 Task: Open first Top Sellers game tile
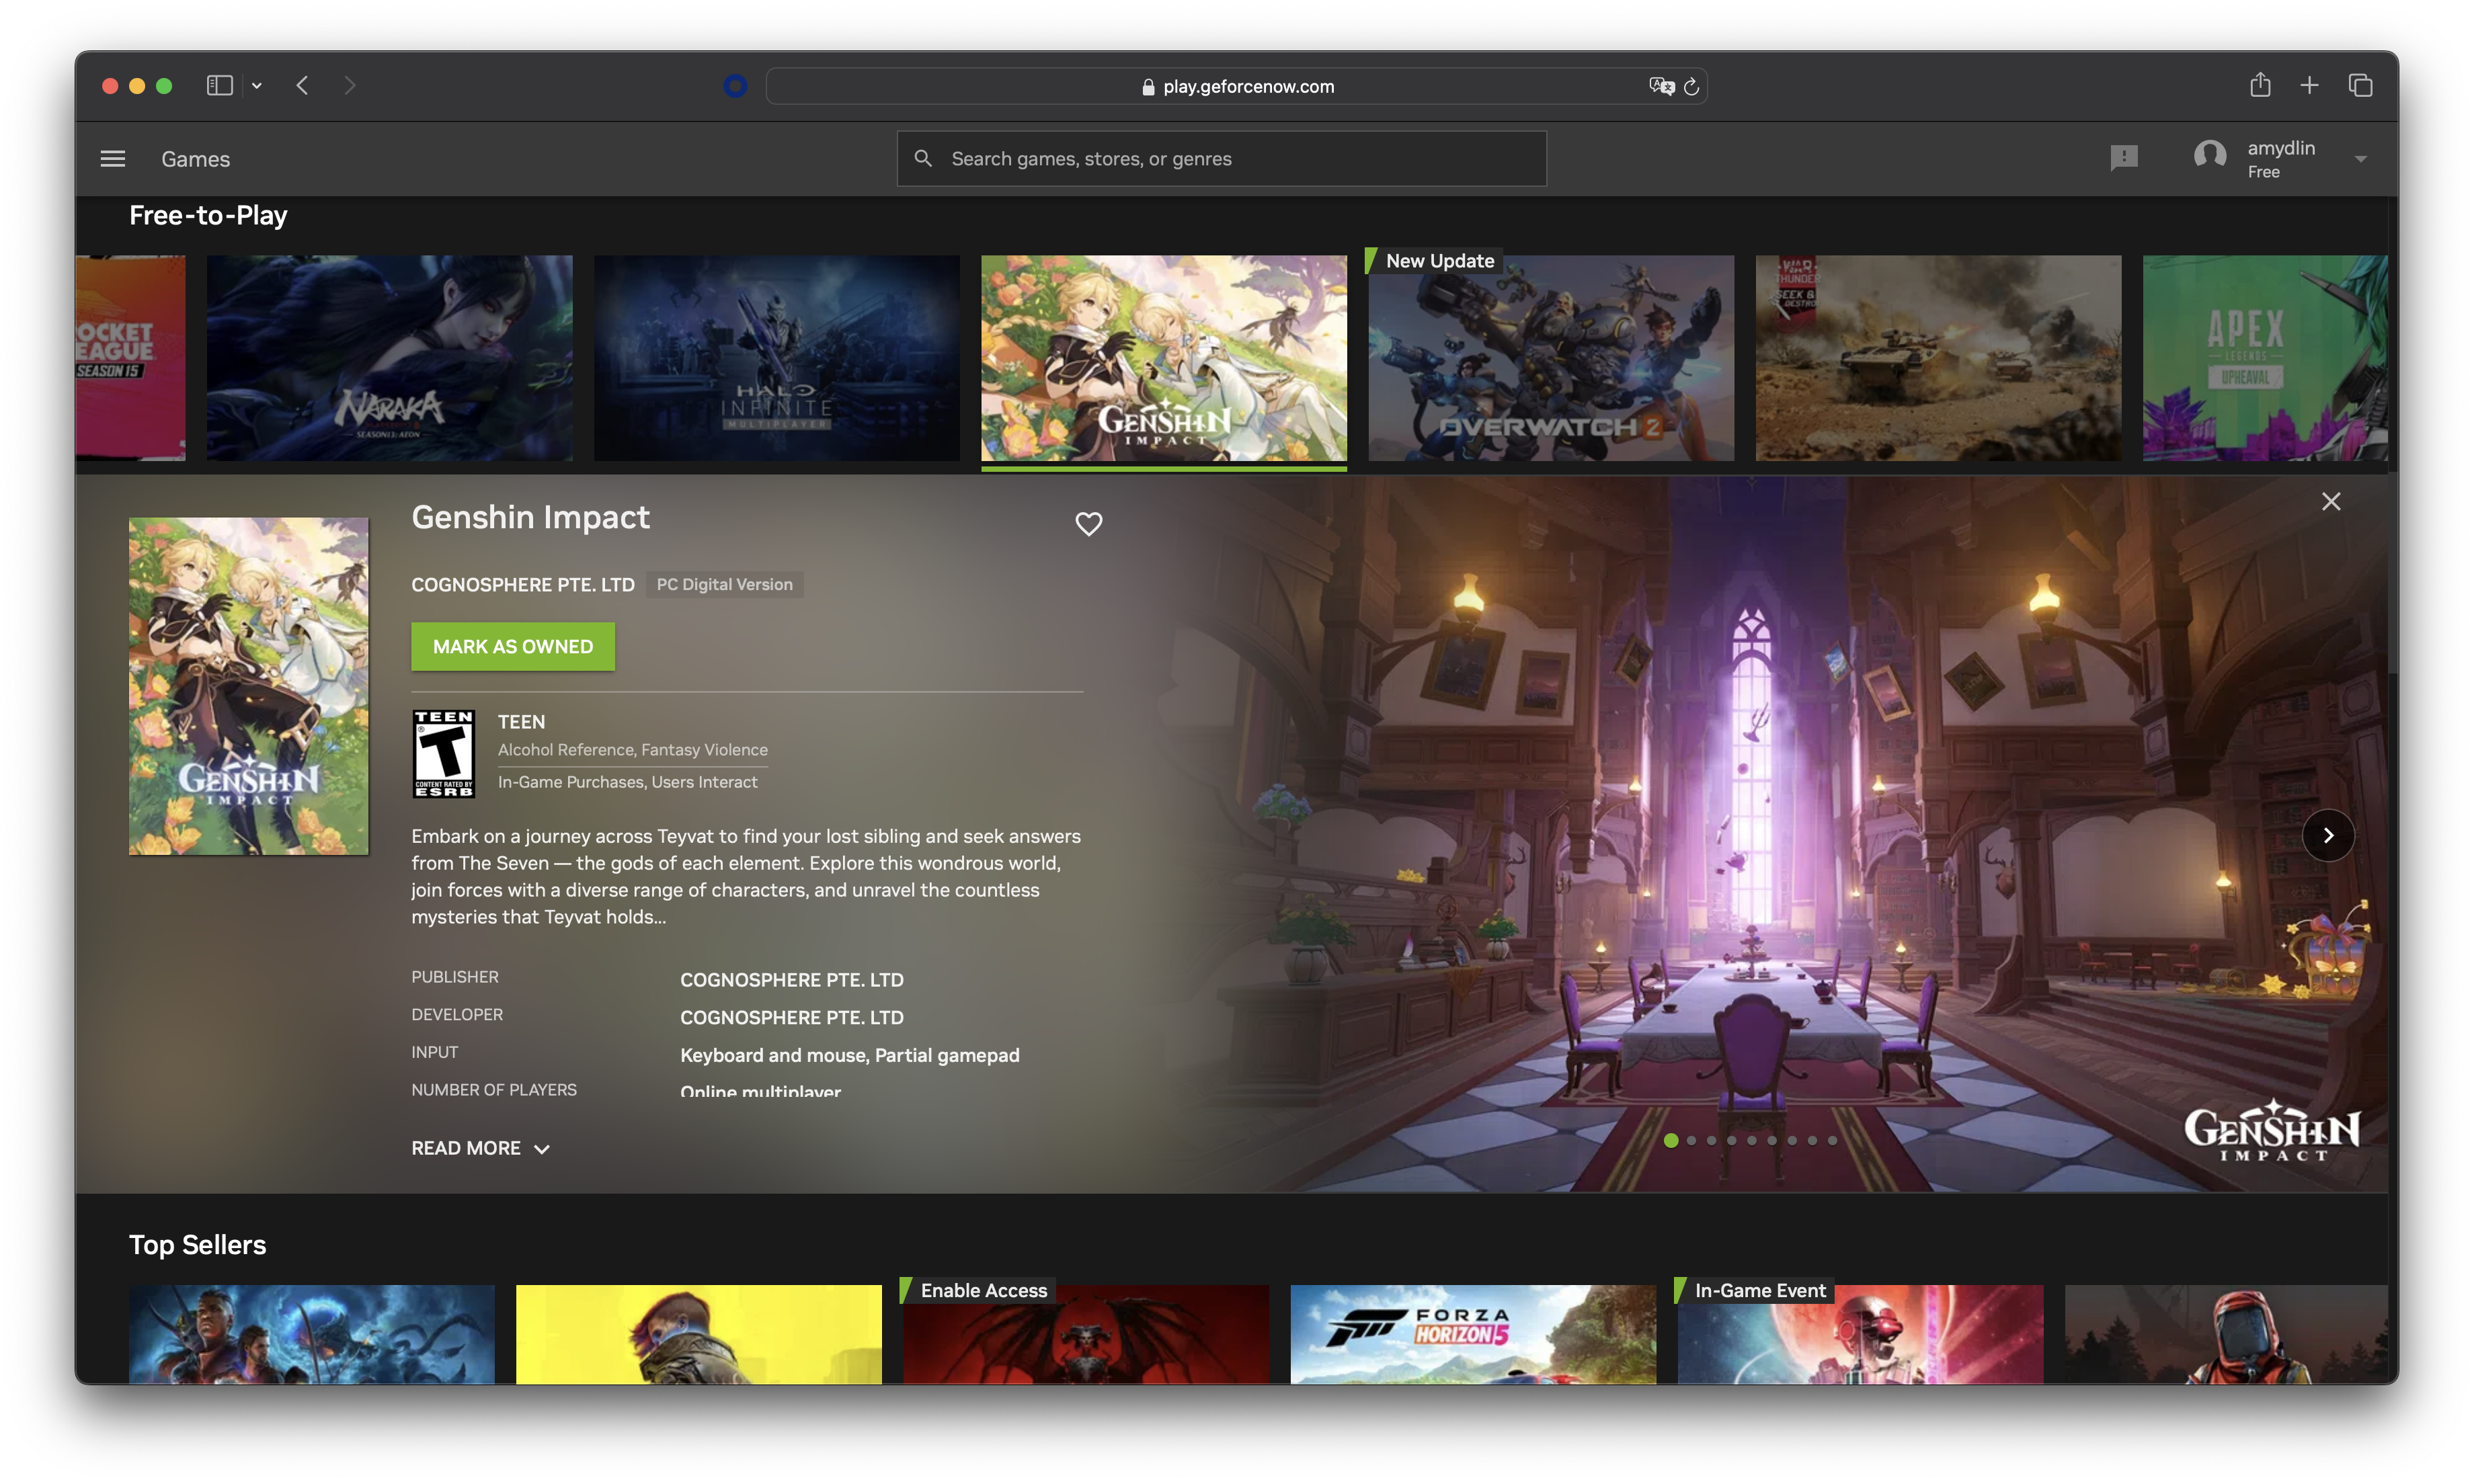311,1334
